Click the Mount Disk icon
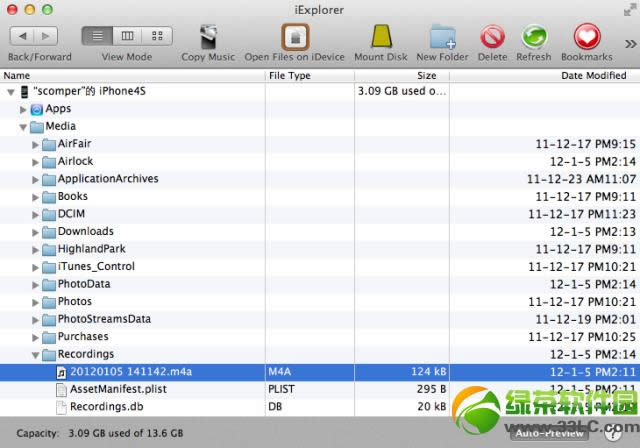 point(380,37)
